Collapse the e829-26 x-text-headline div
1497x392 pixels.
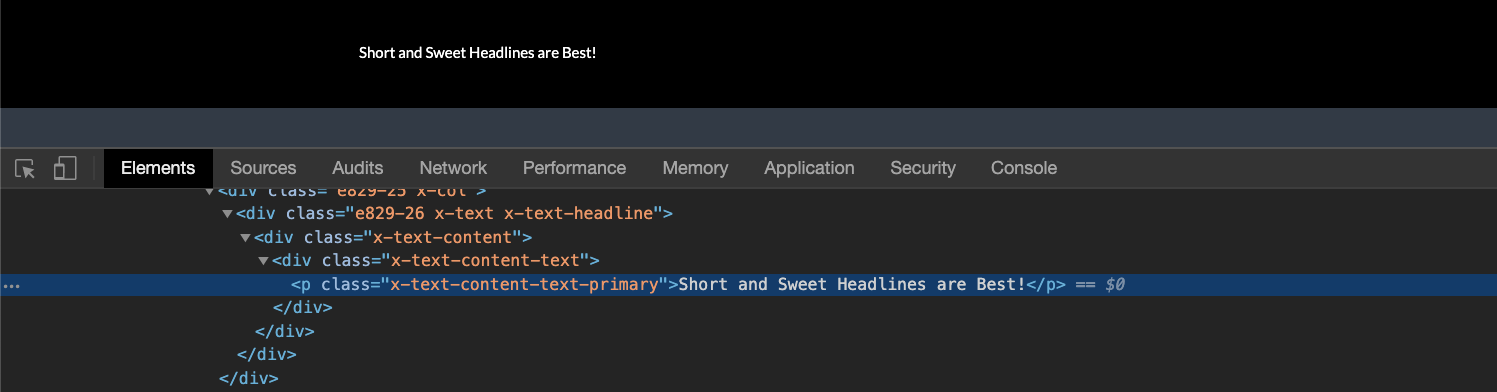pos(227,213)
